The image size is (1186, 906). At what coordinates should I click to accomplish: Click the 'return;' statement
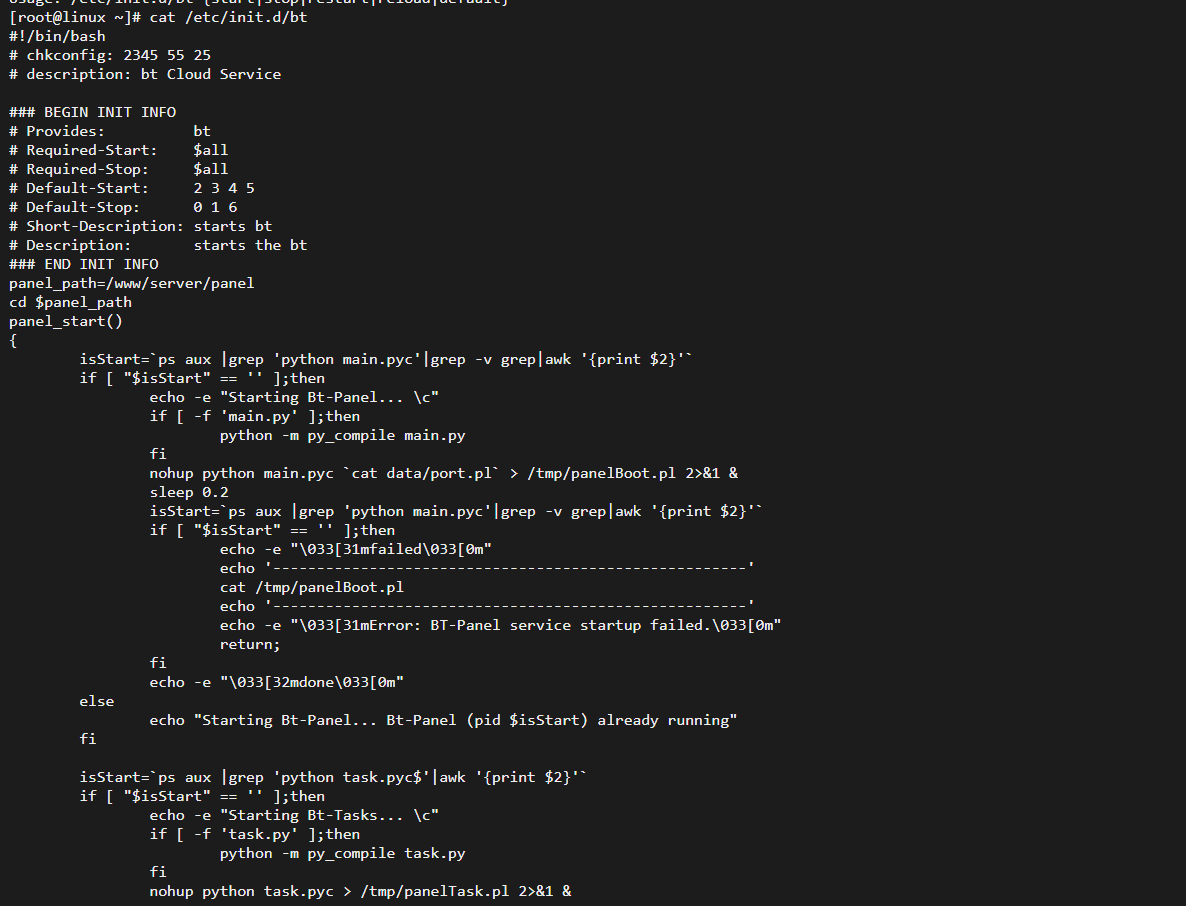[x=250, y=644]
